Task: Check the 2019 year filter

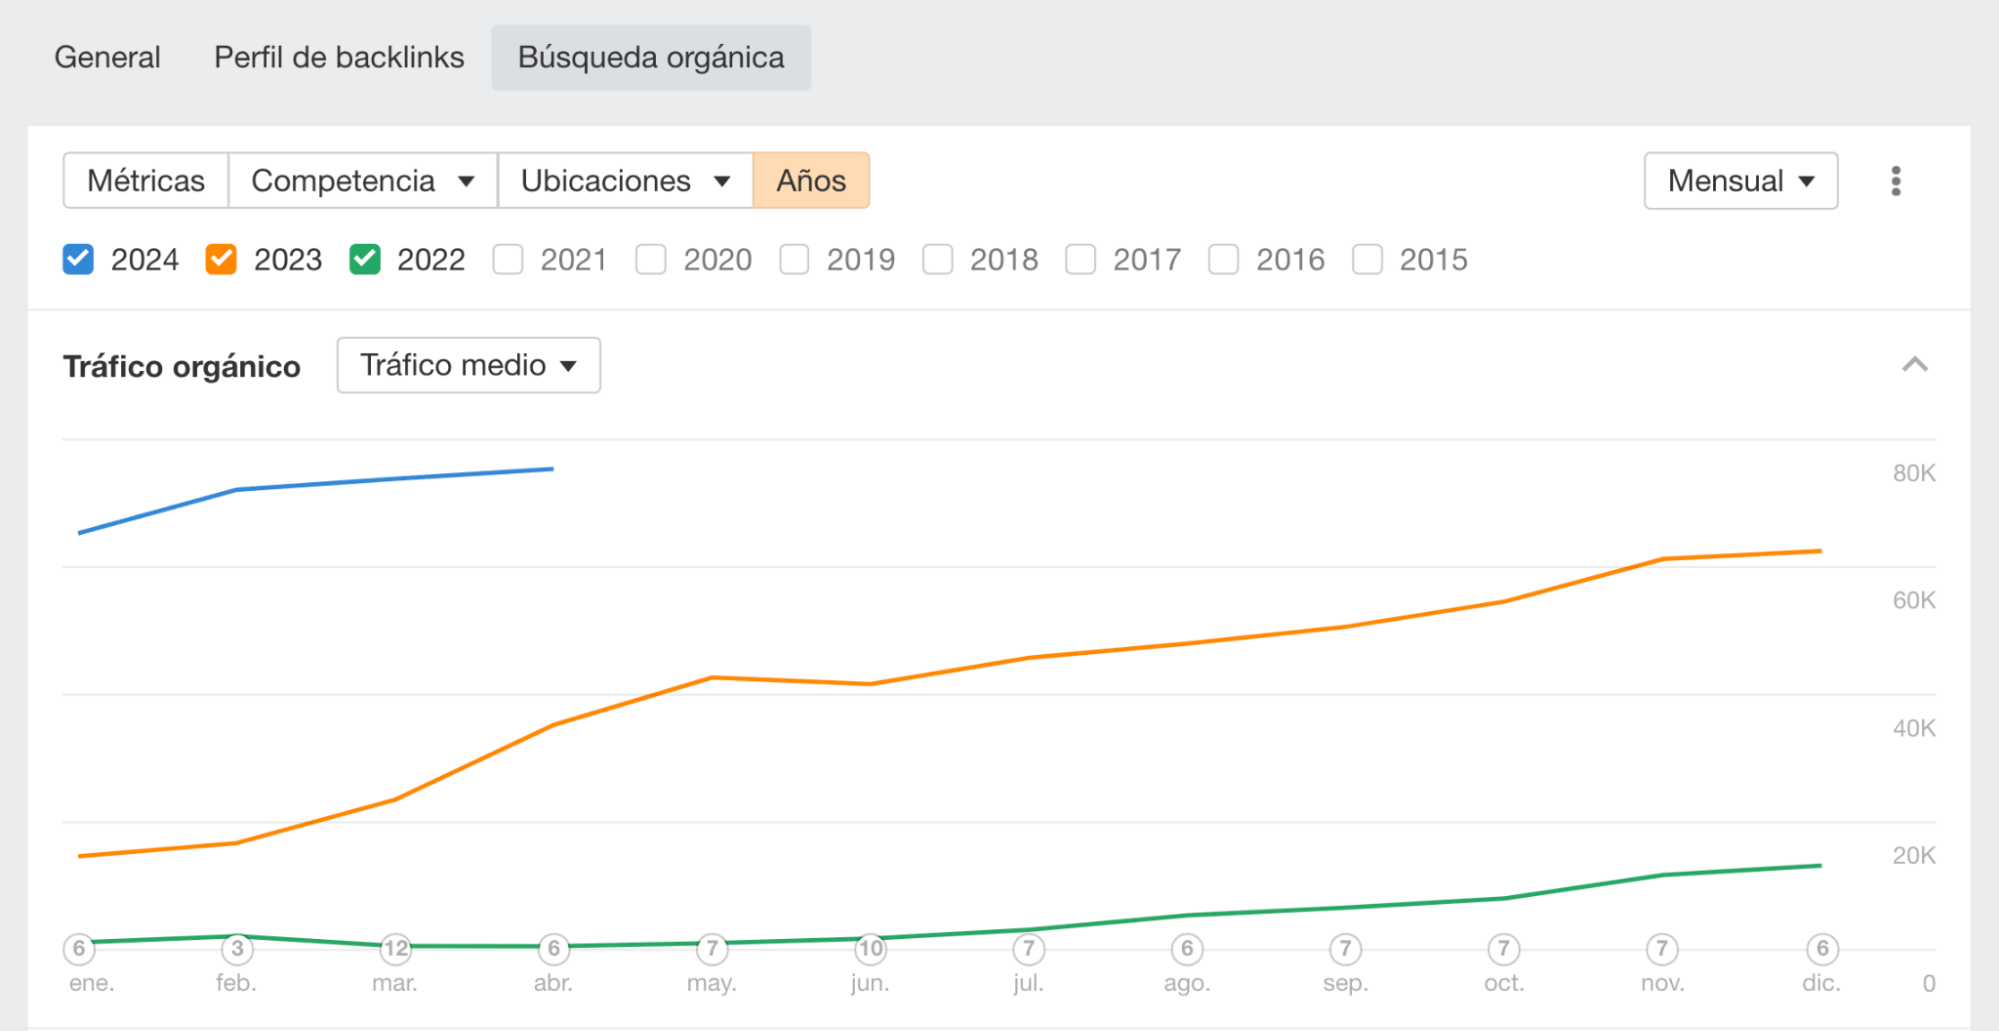Action: point(795,259)
